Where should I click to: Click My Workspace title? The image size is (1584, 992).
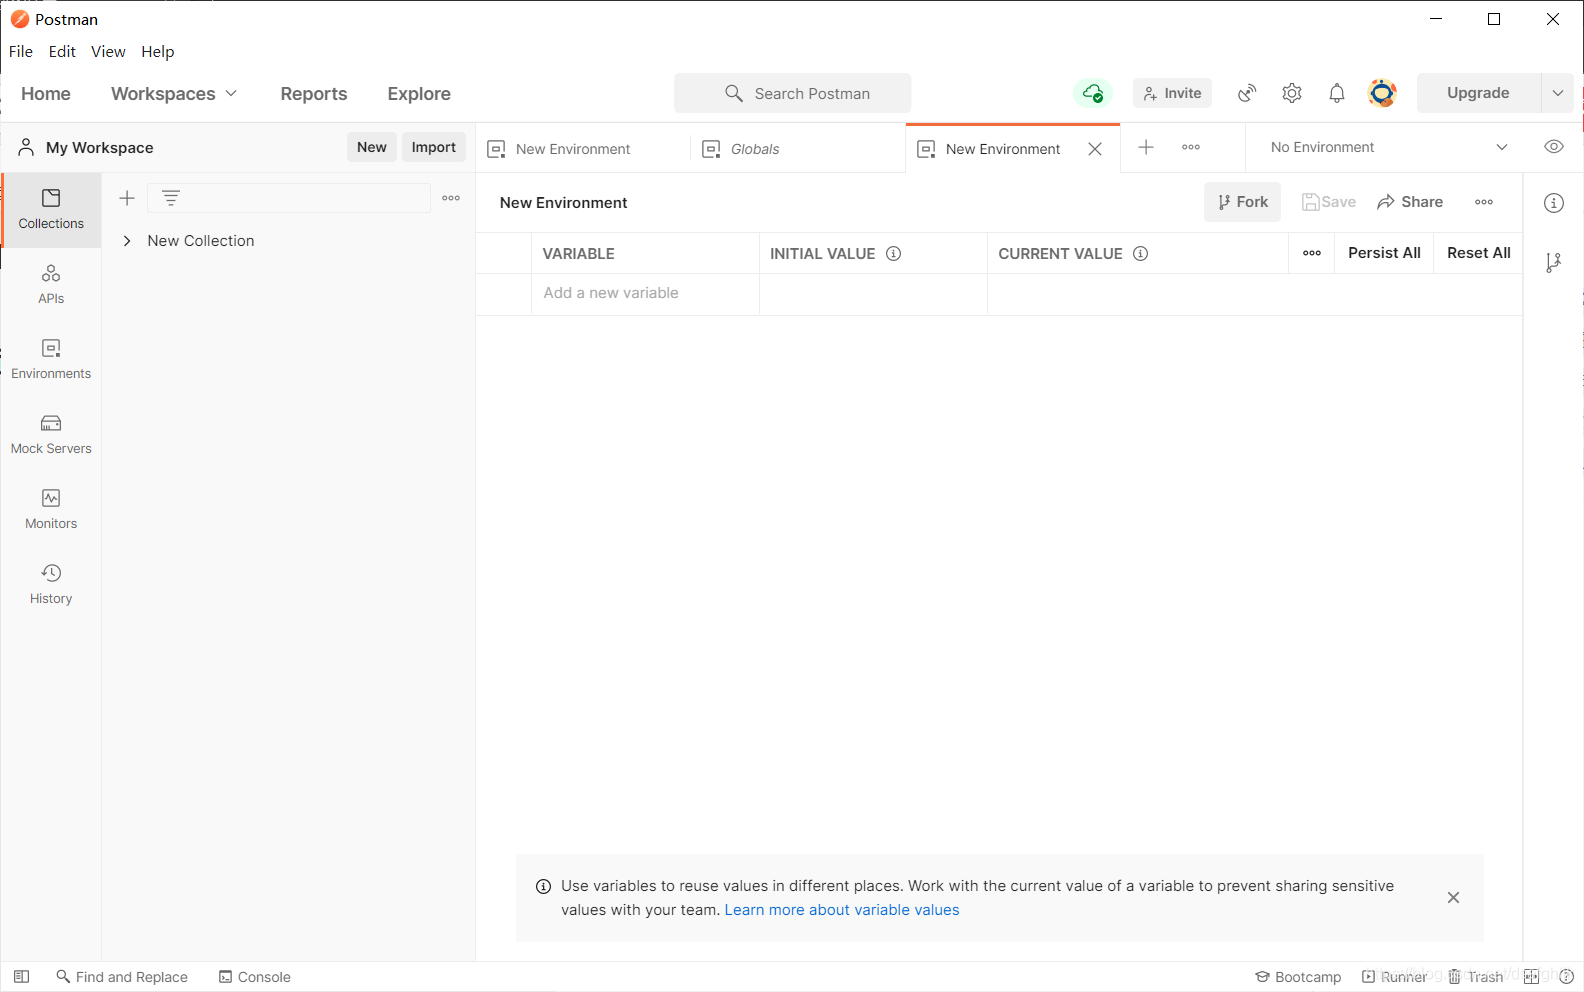(x=100, y=148)
